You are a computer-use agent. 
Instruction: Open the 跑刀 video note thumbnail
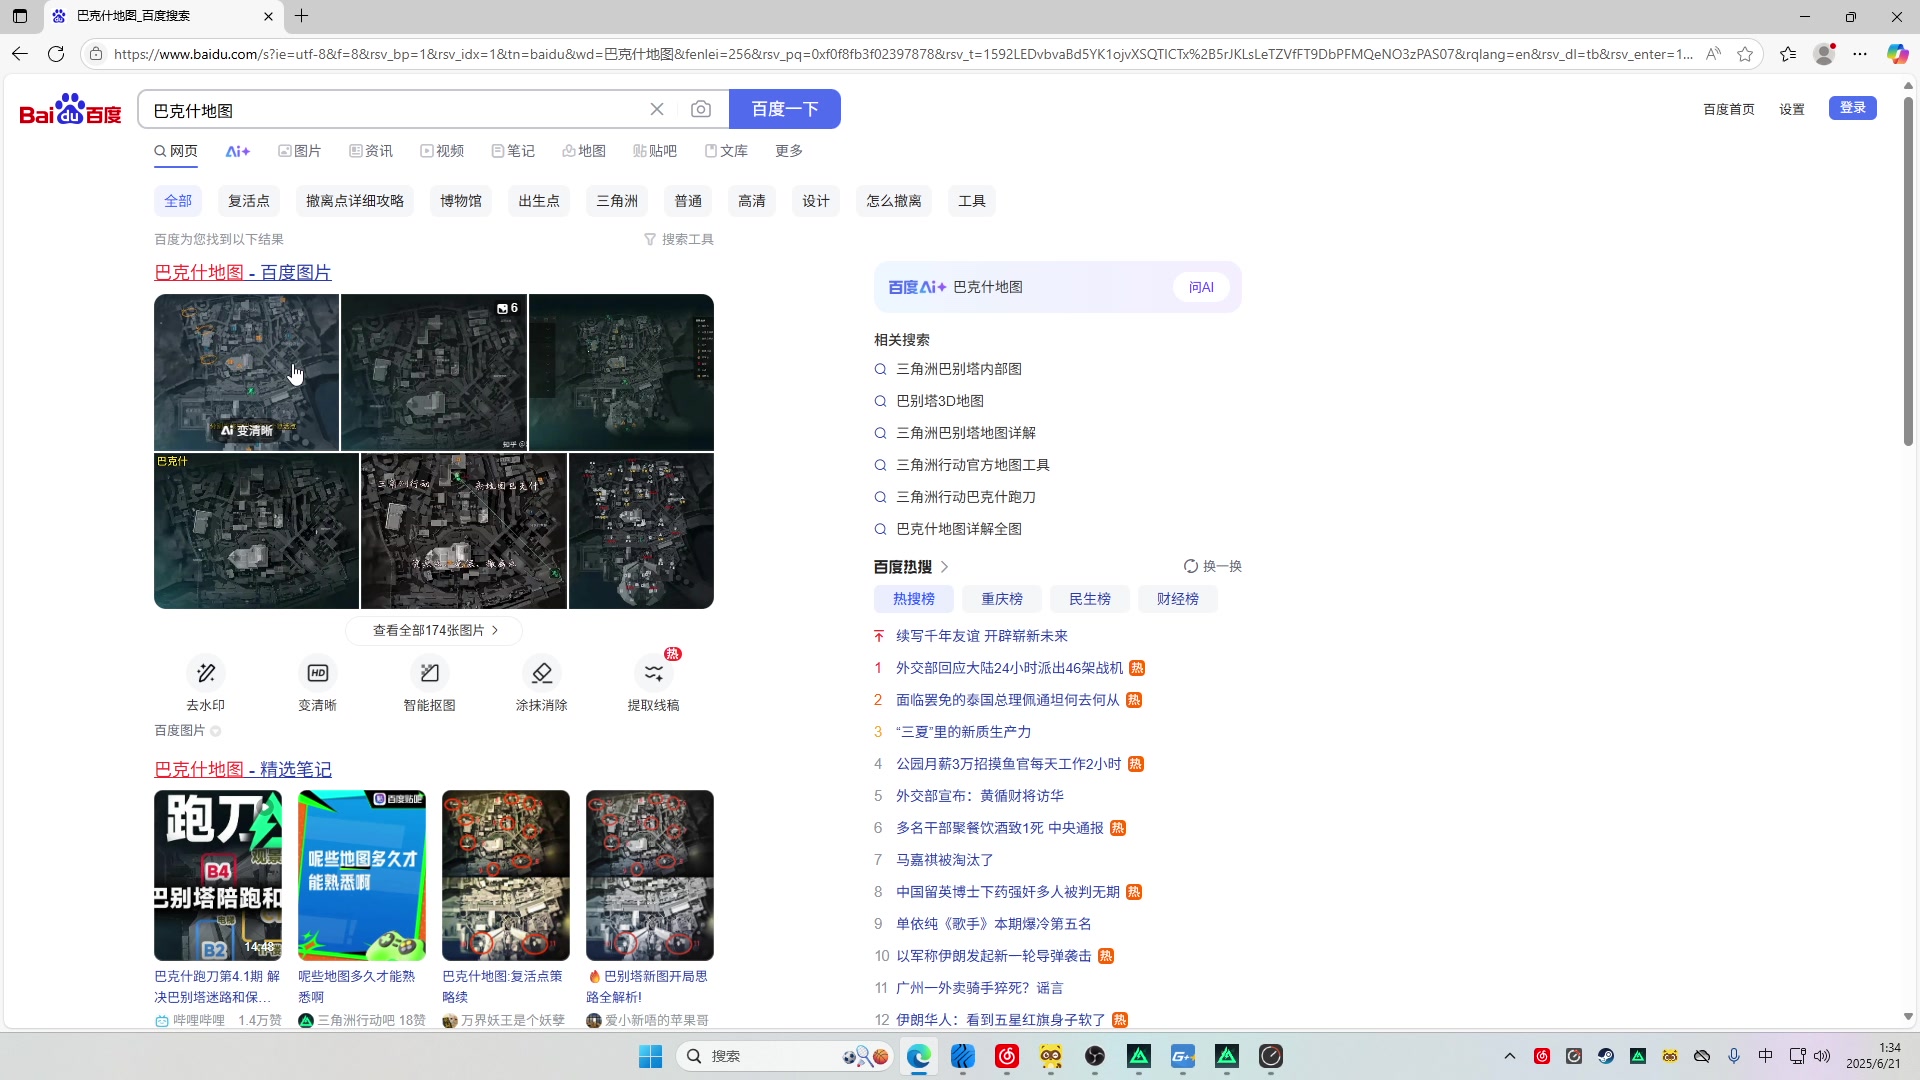(218, 875)
